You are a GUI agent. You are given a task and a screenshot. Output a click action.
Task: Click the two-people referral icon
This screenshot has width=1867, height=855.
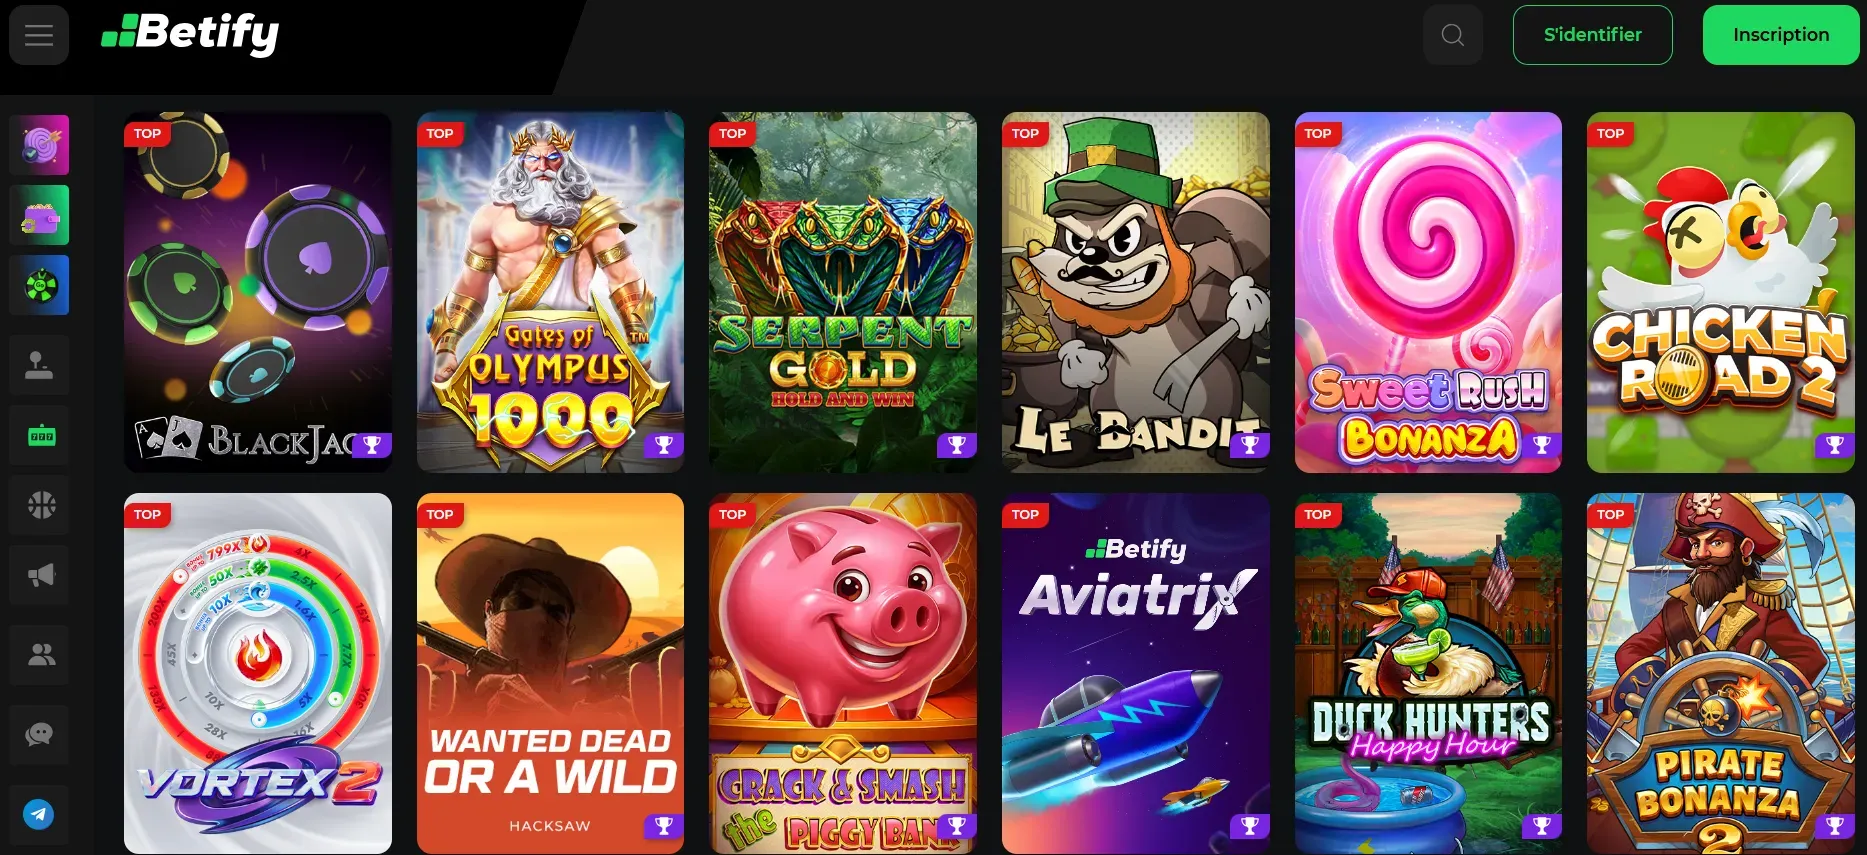(x=39, y=655)
